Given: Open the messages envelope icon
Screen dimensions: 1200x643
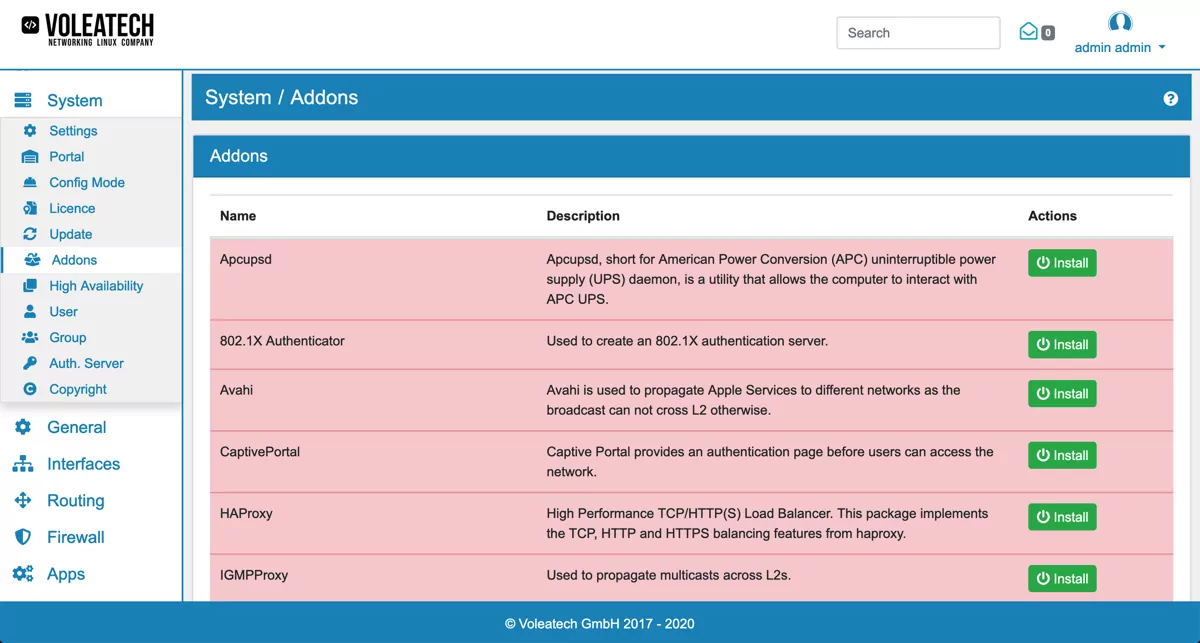Looking at the screenshot, I should (x=1029, y=31).
